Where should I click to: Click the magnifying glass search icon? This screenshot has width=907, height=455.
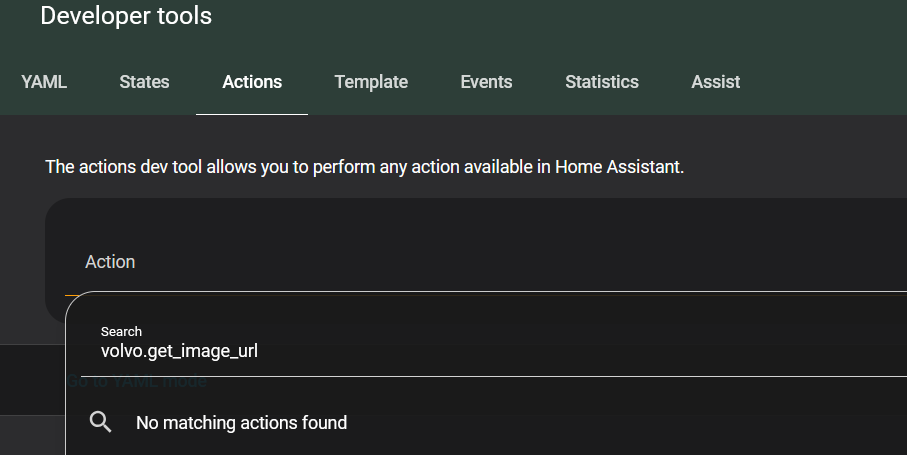pos(100,422)
